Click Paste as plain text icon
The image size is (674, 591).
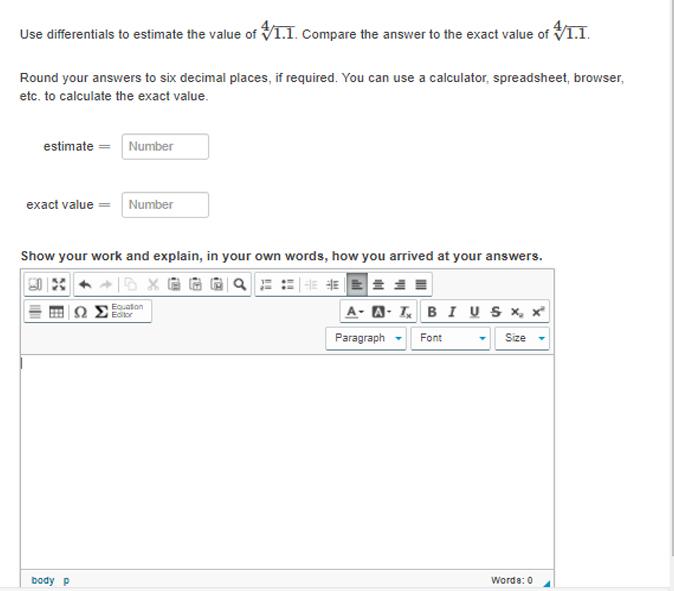click(x=196, y=285)
